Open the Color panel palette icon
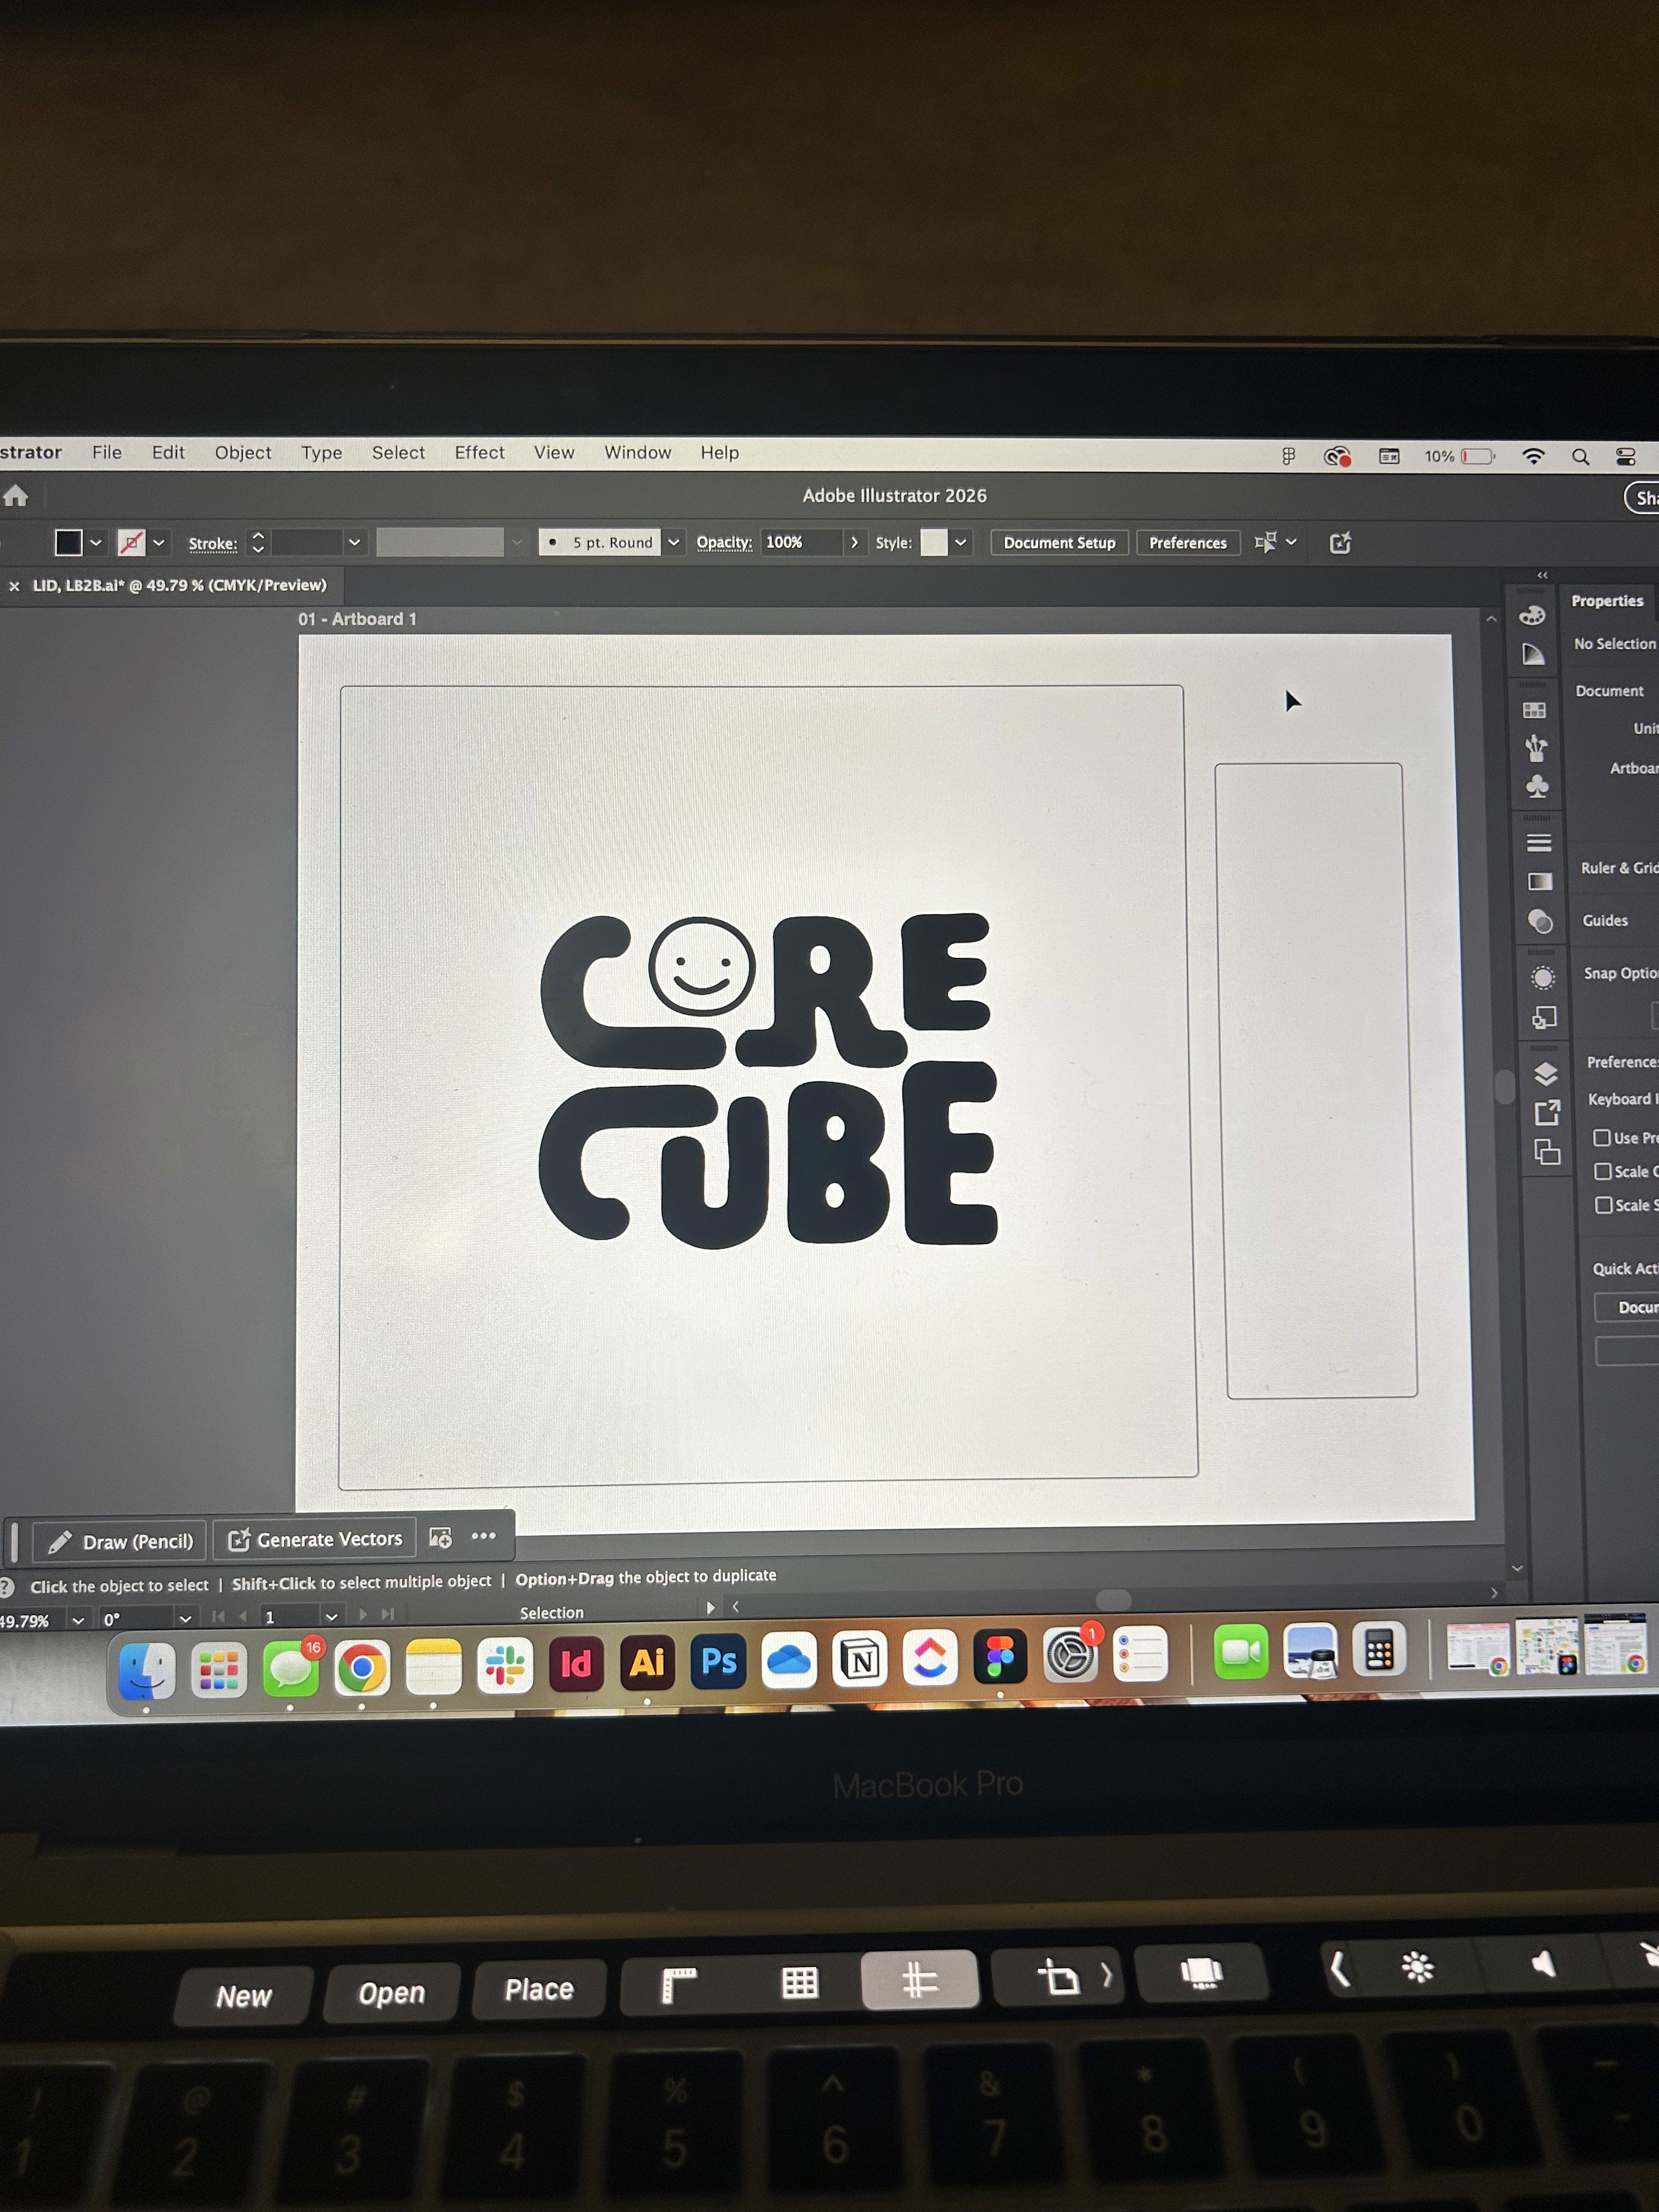1659x2212 pixels. click(x=1532, y=616)
